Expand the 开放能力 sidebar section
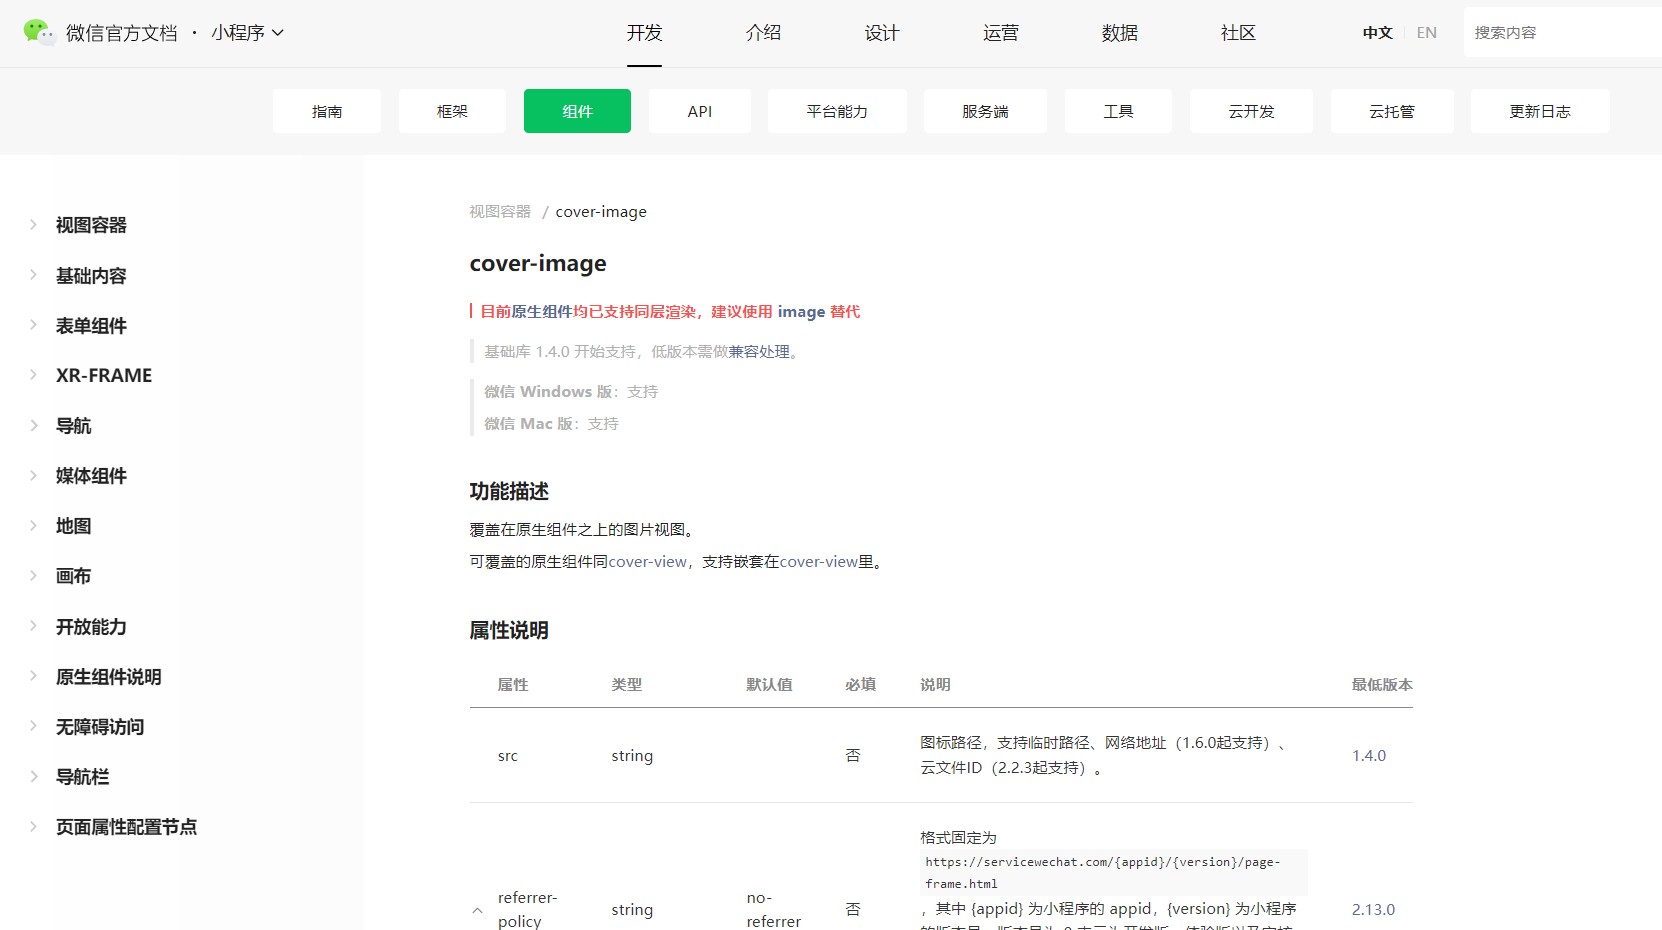1662x930 pixels. [91, 626]
